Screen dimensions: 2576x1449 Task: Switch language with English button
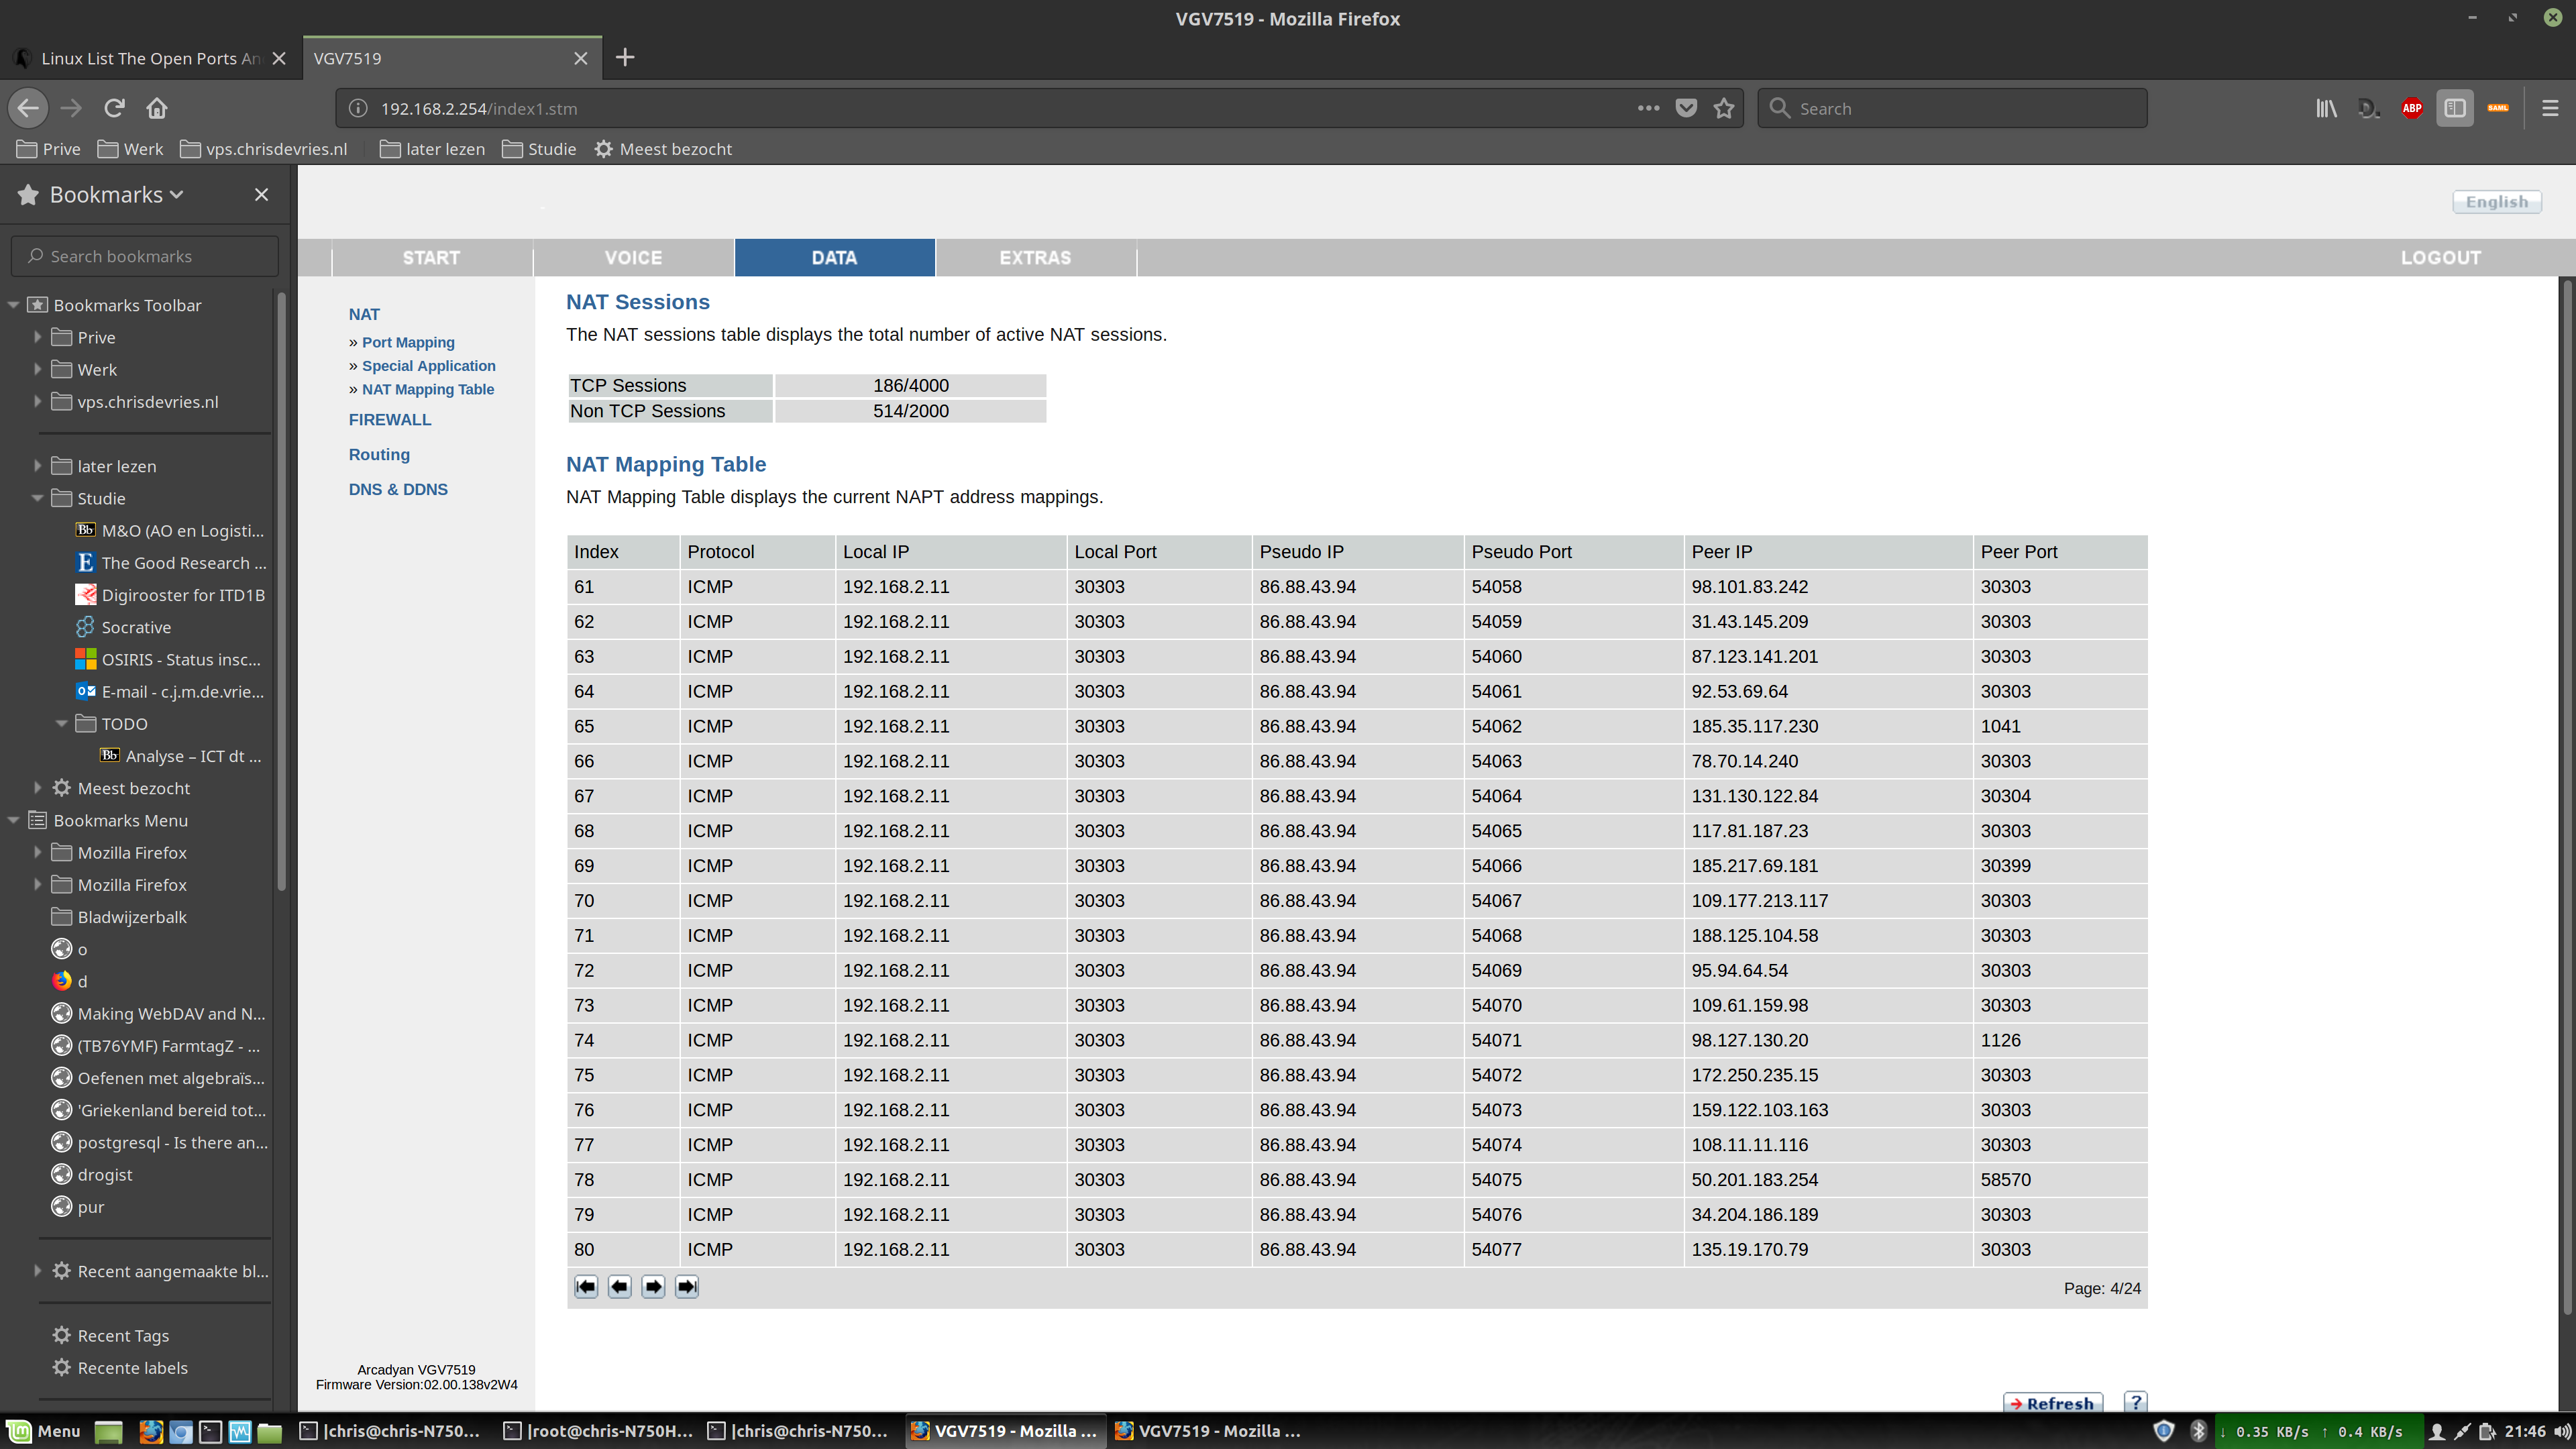[x=2496, y=201]
